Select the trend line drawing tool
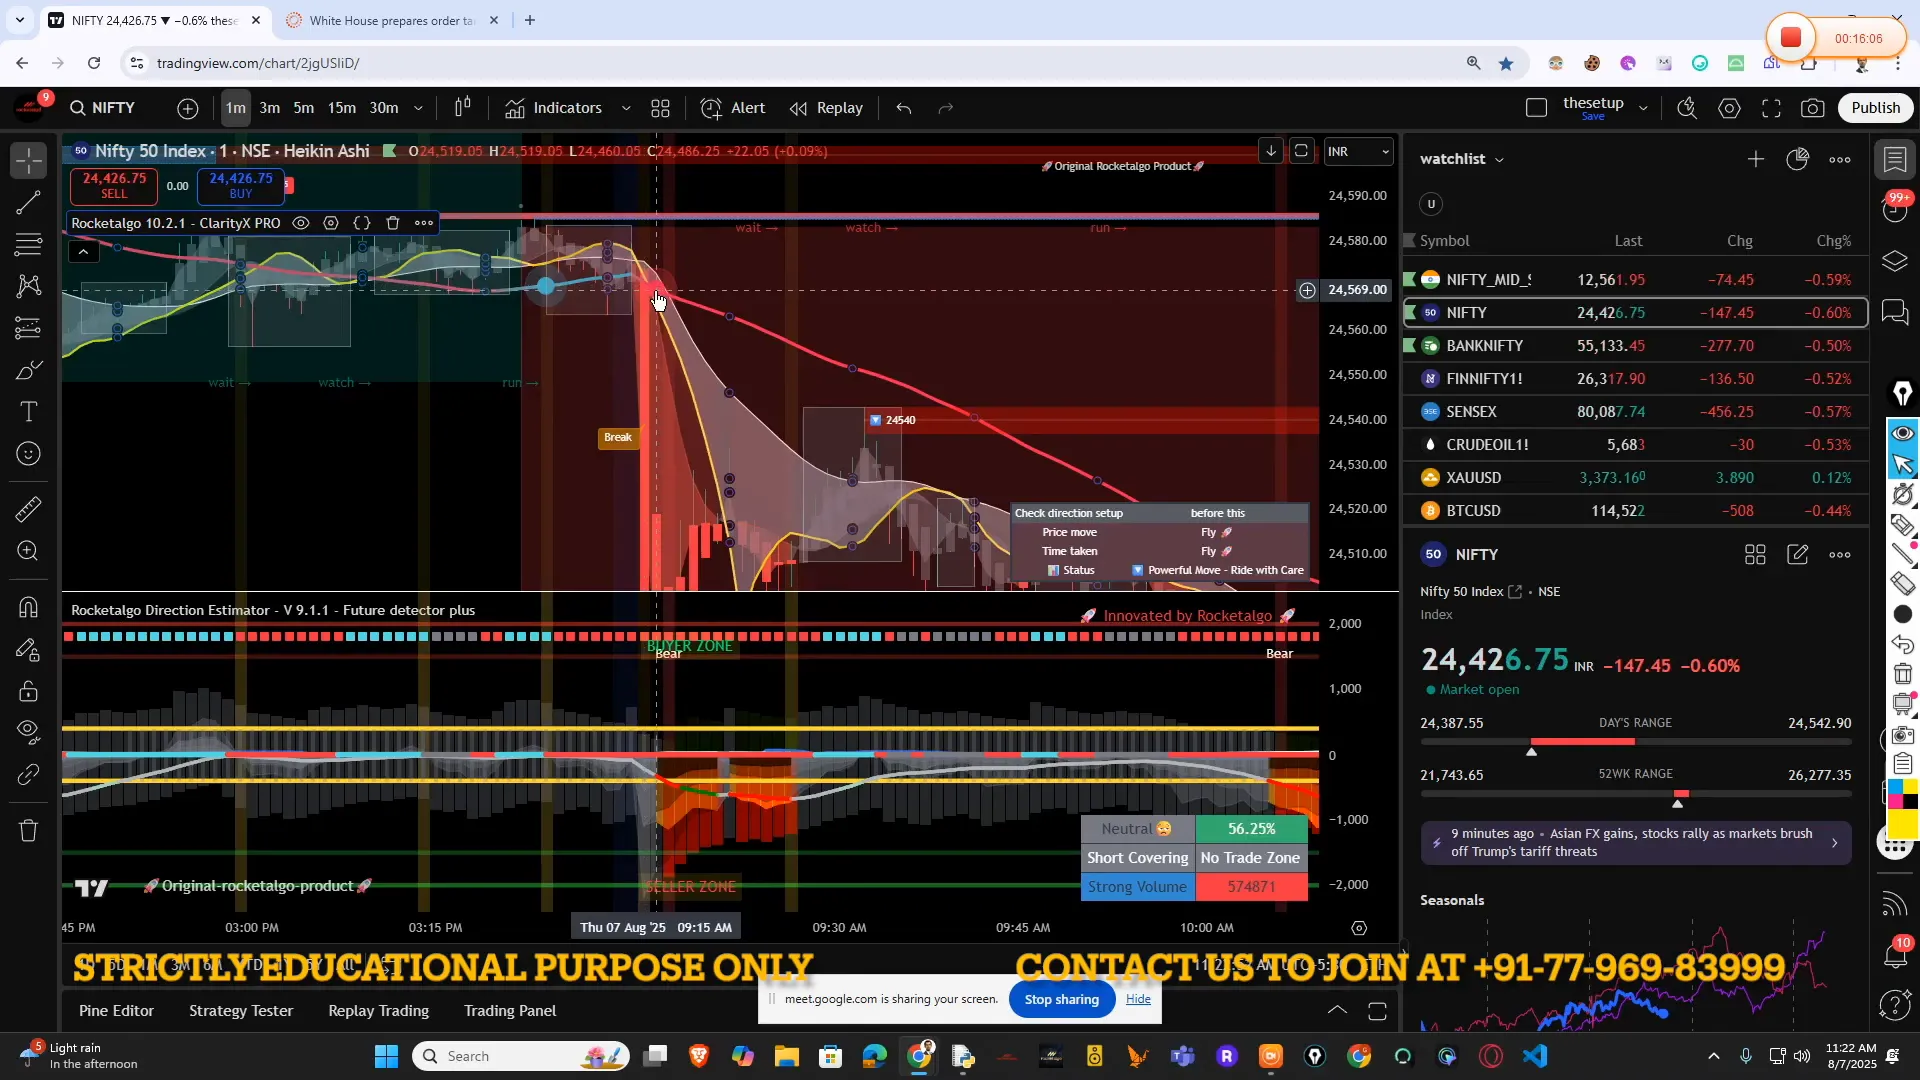 pyautogui.click(x=29, y=203)
